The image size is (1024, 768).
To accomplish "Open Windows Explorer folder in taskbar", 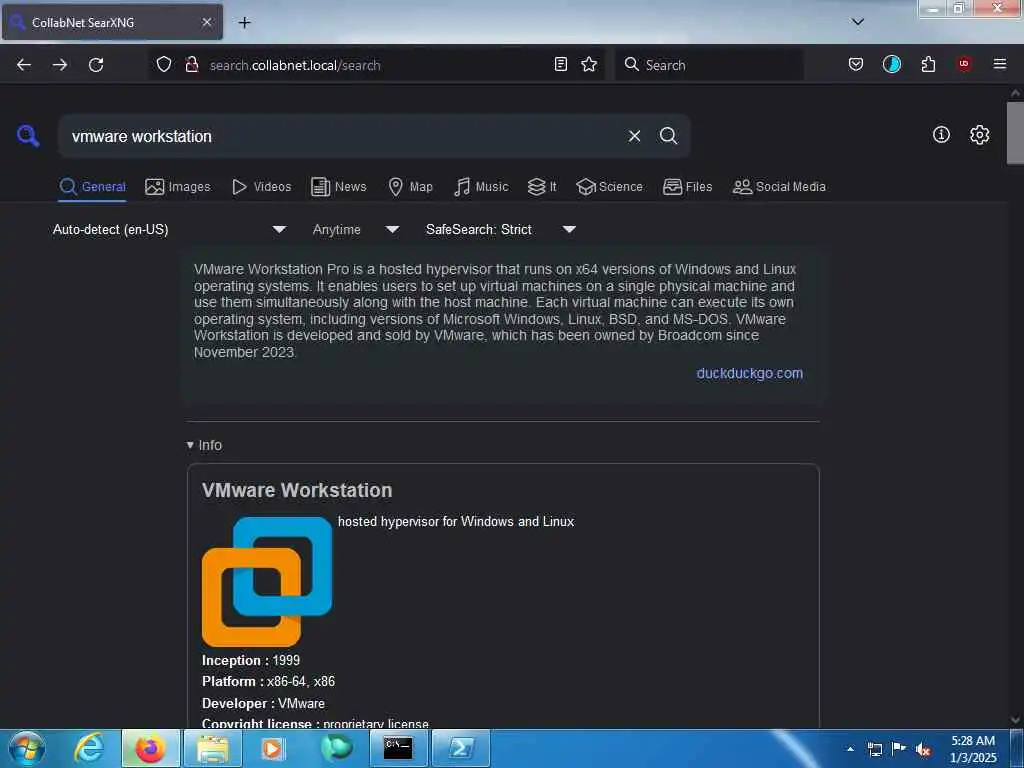I will coord(213,748).
